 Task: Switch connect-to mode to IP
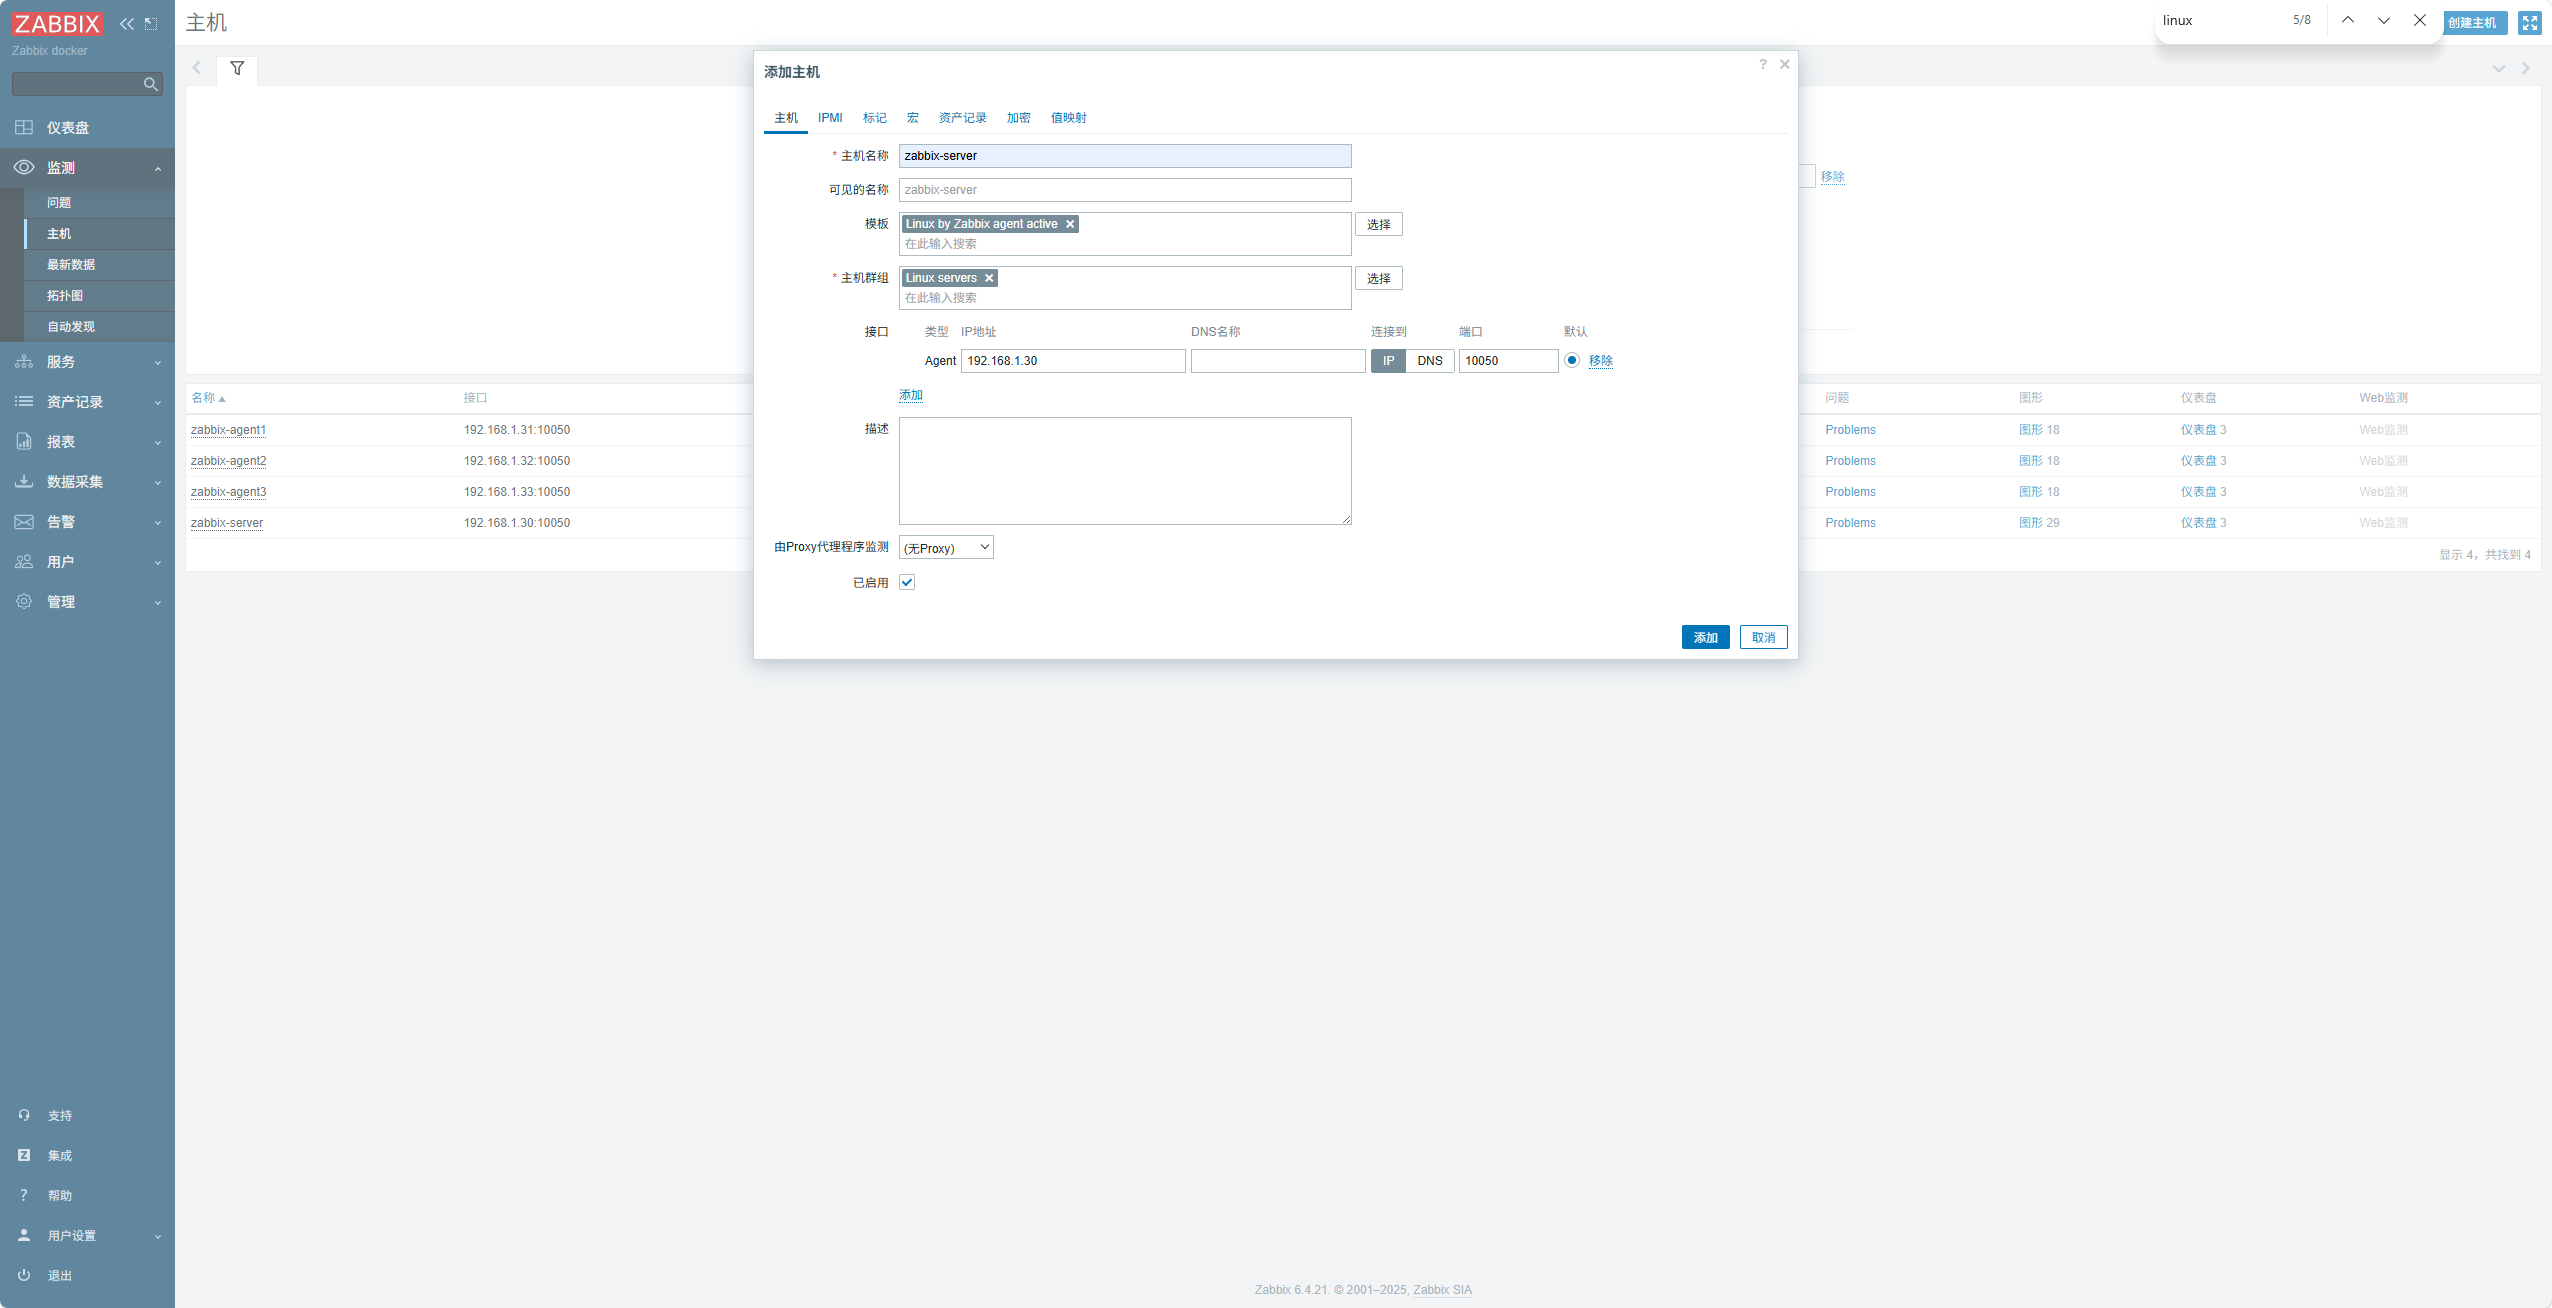(x=1389, y=361)
